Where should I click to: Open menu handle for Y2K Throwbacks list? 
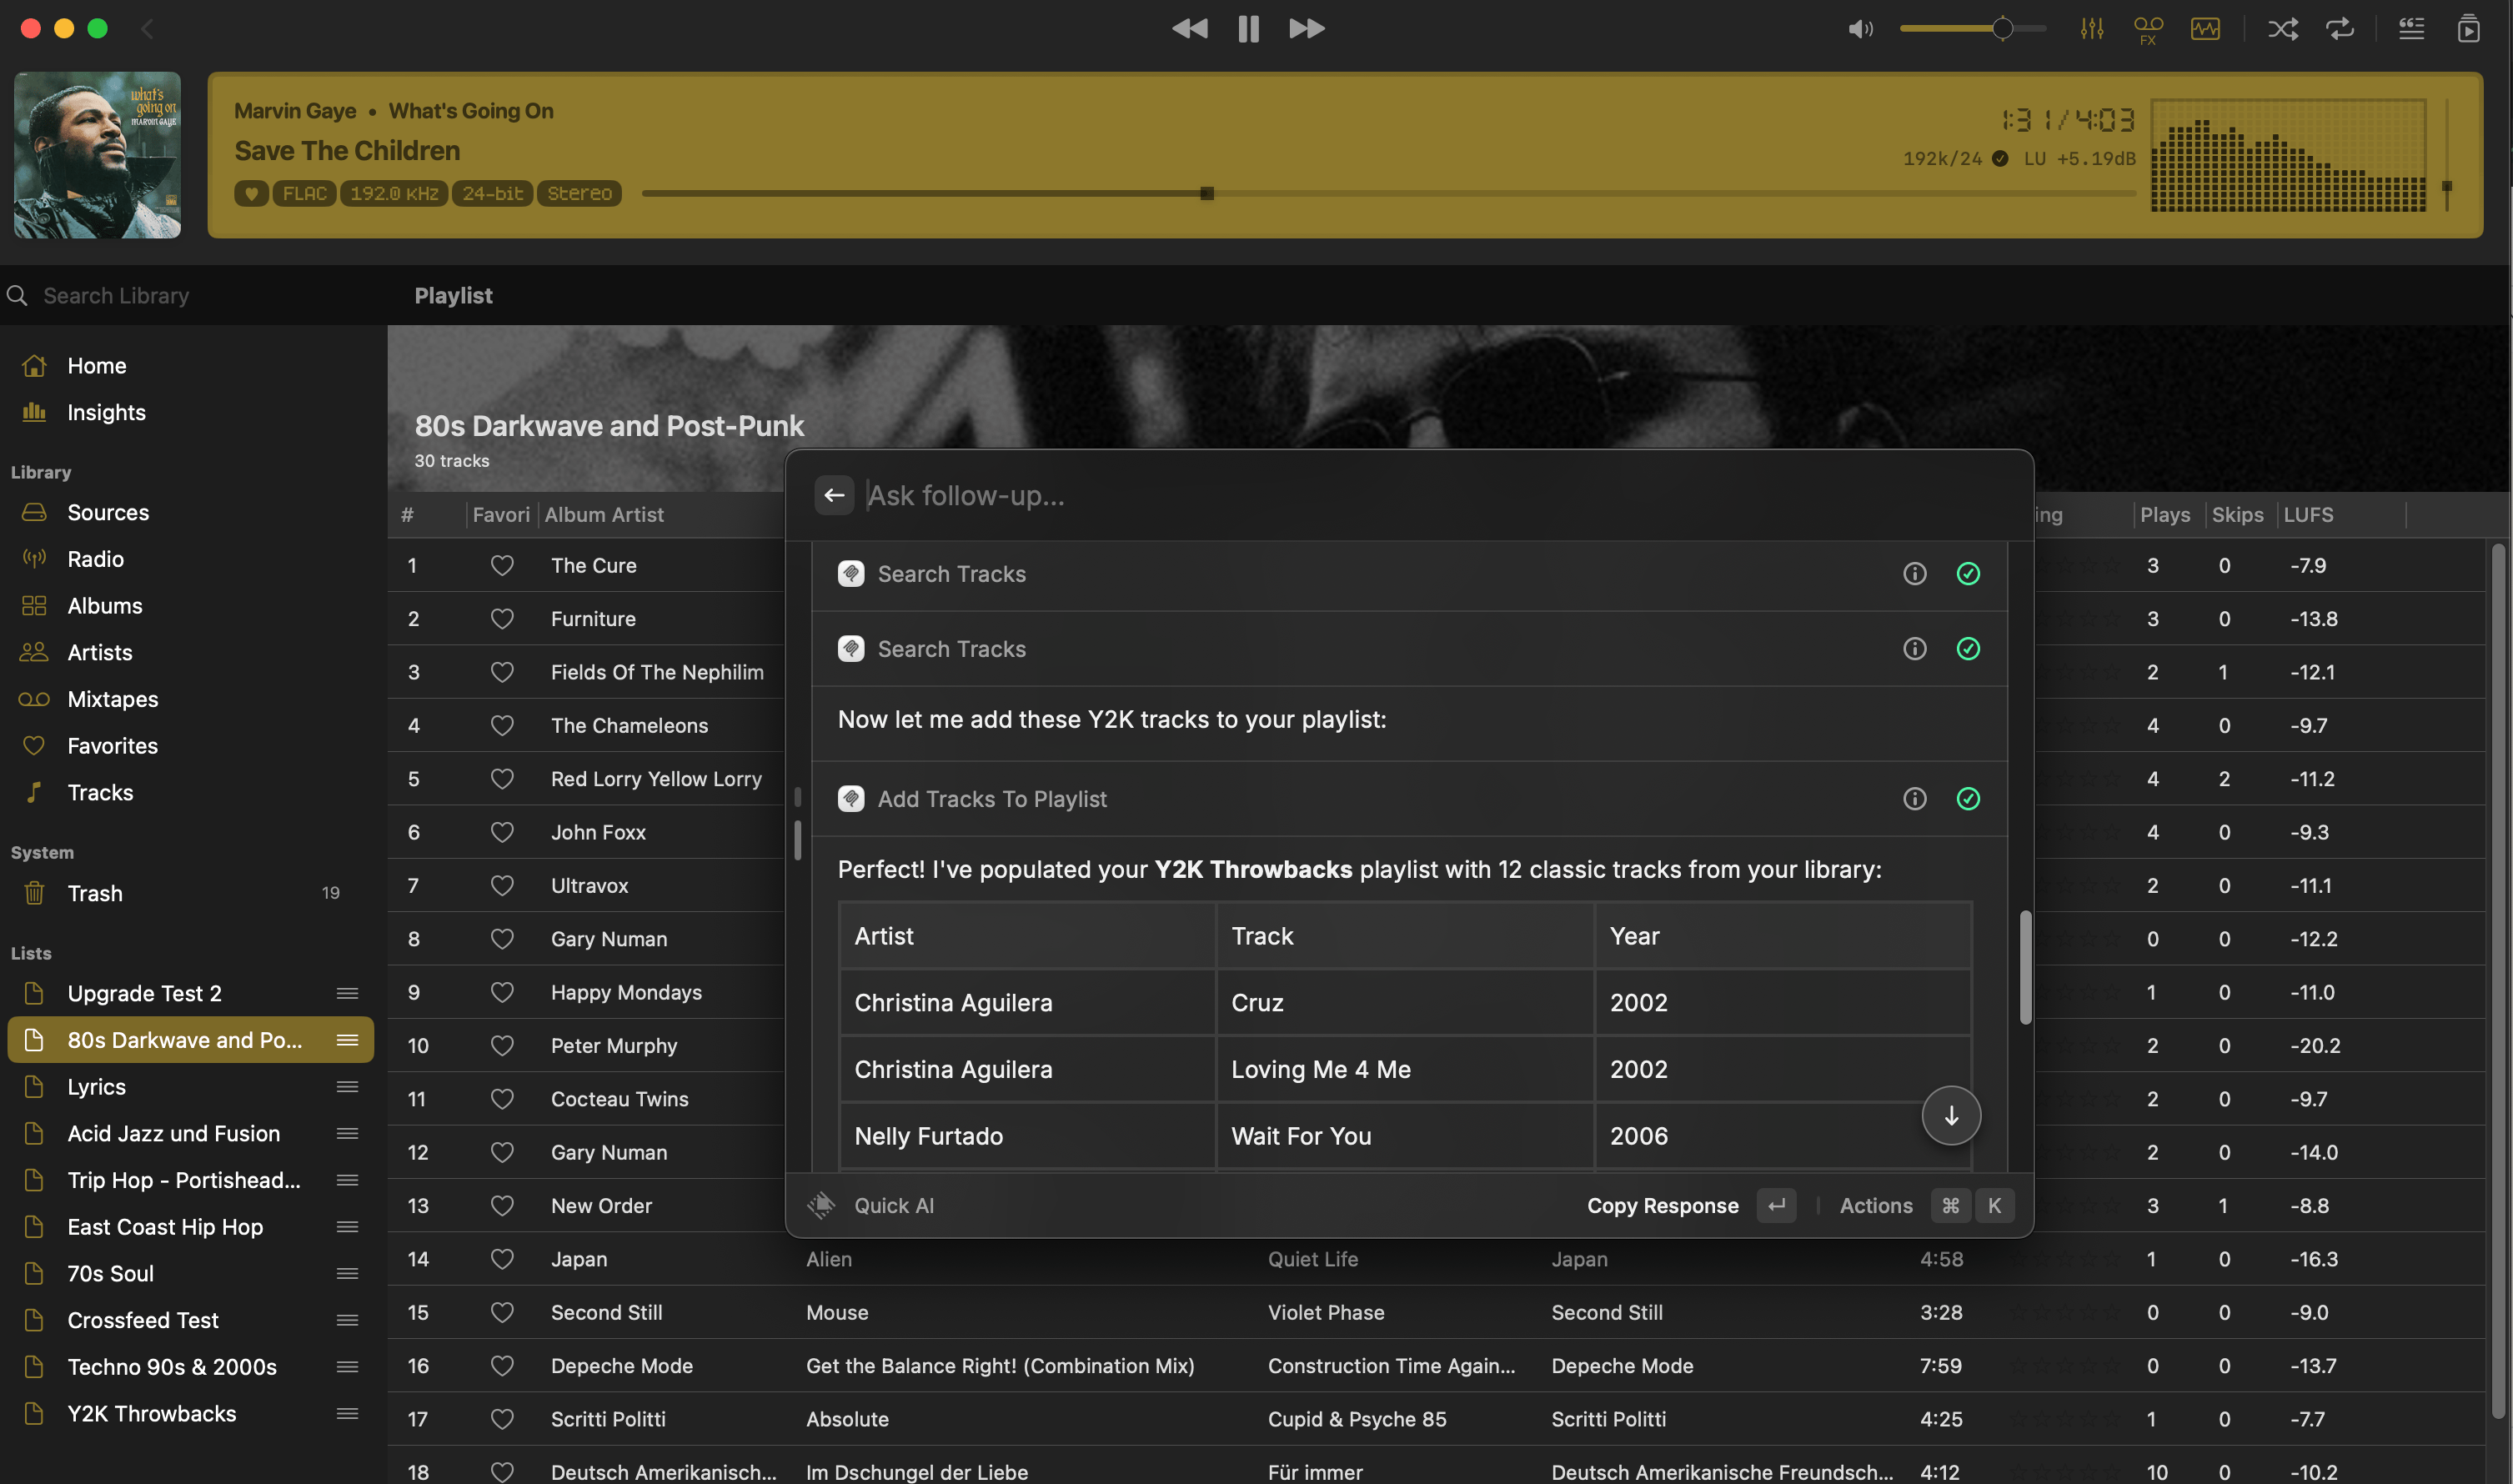coord(347,1413)
